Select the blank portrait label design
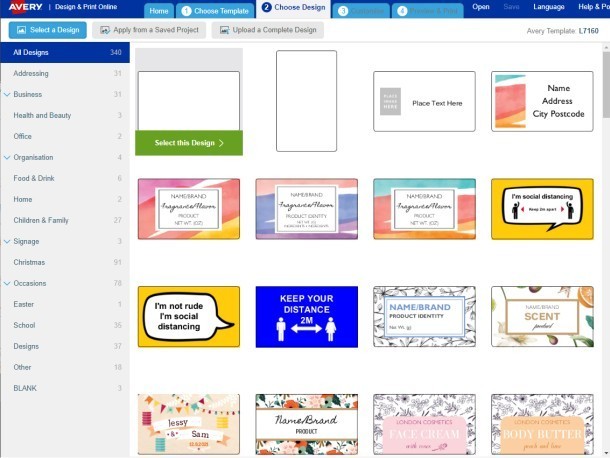Screen dimensions: 610x458 click(x=306, y=101)
